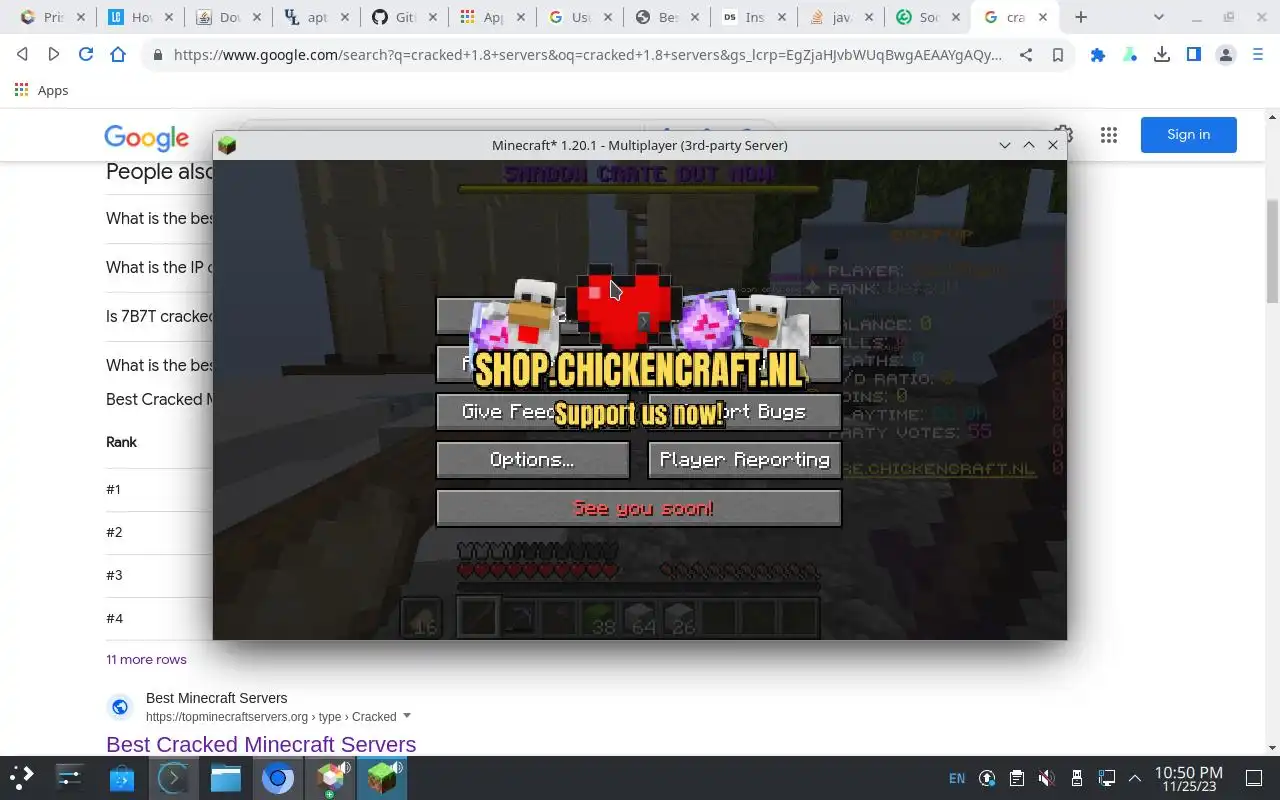Viewport: 1280px width, 800px height.
Task: Switch to the 'Ins' DS tab
Action: [x=756, y=17]
